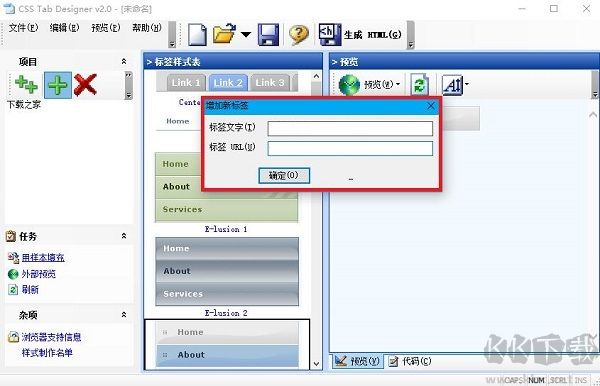This screenshot has height=386, width=600.
Task: Click the AI text-size icon
Action: (x=453, y=85)
